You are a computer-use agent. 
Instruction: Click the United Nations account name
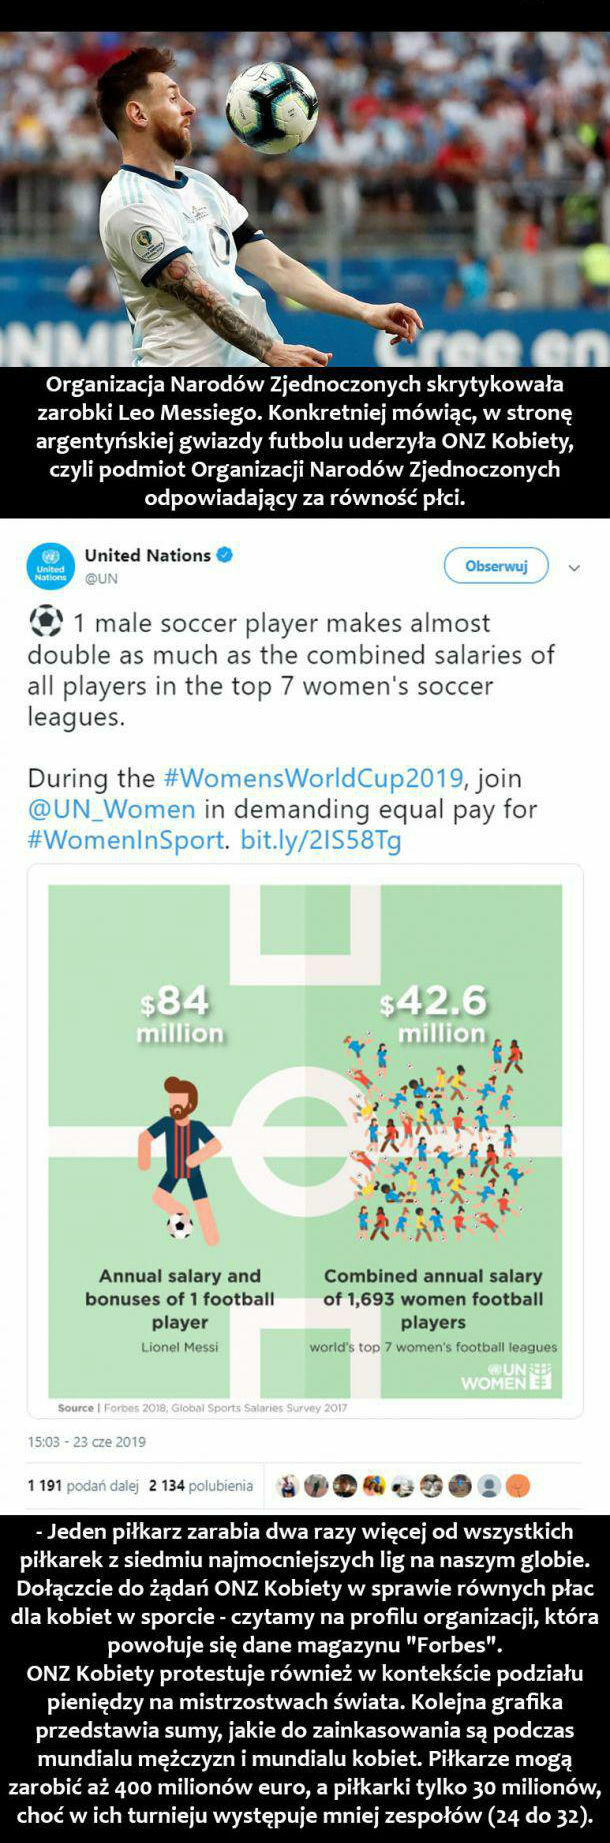[x=147, y=555]
